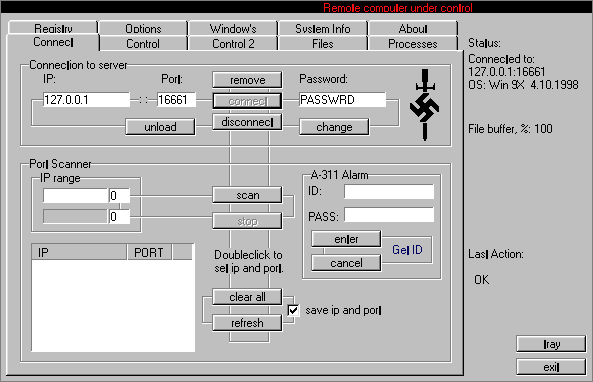Image resolution: width=593 pixels, height=382 pixels.
Task: Click the change password button
Action: 334,127
